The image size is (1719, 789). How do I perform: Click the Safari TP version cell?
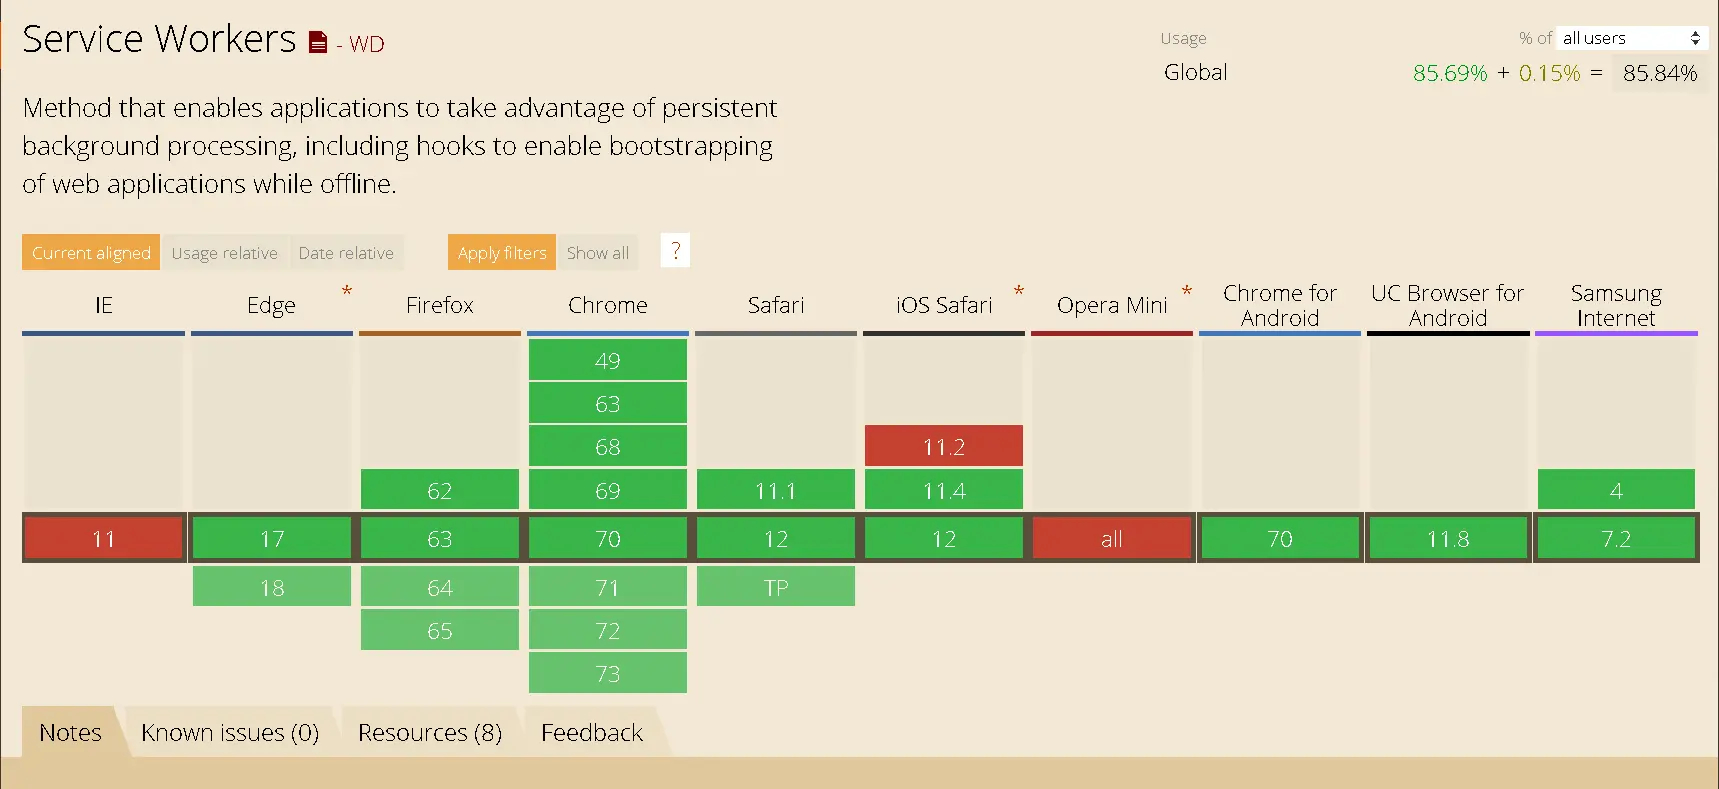tap(776, 587)
